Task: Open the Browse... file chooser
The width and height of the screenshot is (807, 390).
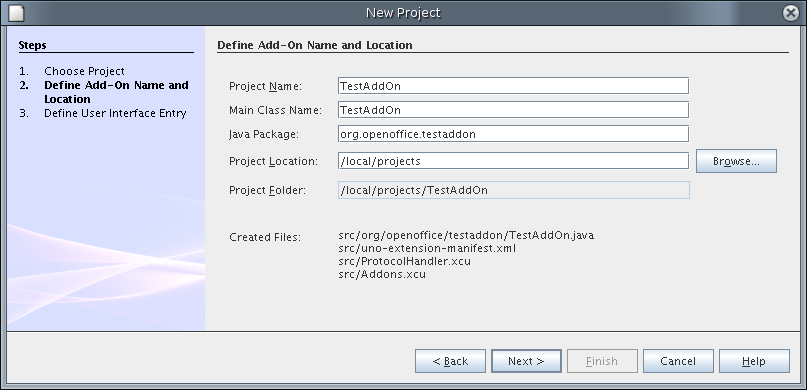Action: pos(736,161)
